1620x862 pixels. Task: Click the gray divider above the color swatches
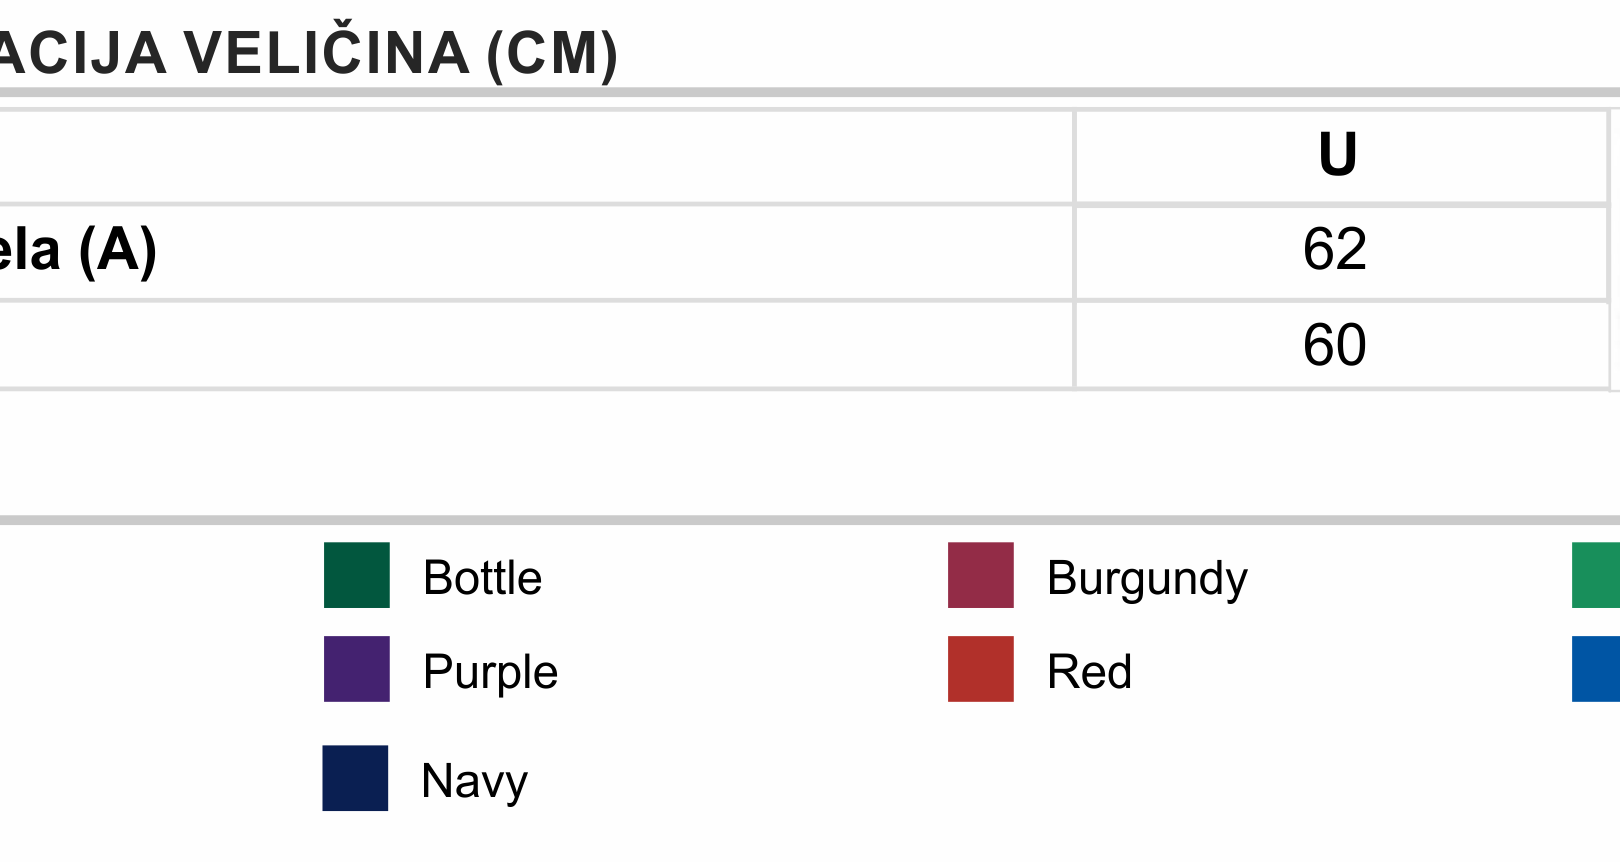(810, 520)
